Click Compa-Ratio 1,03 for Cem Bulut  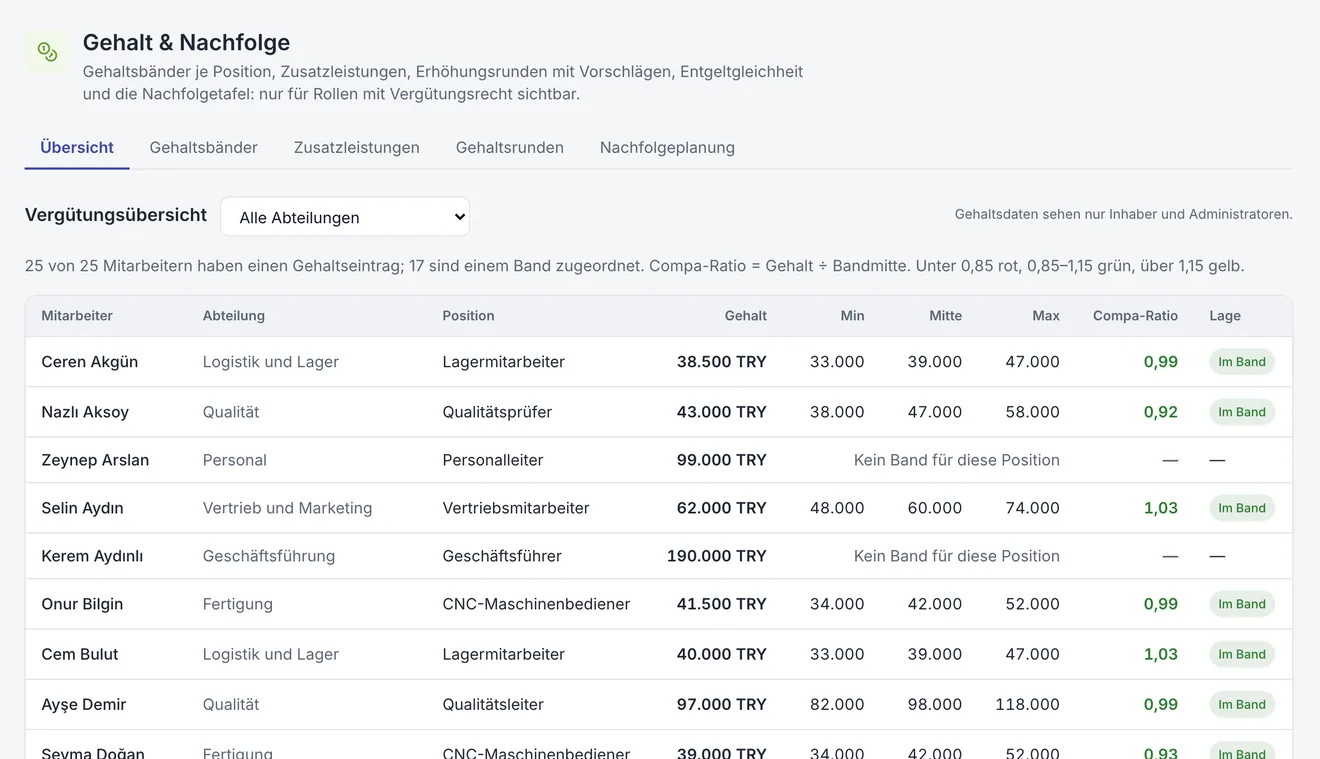(x=1161, y=654)
